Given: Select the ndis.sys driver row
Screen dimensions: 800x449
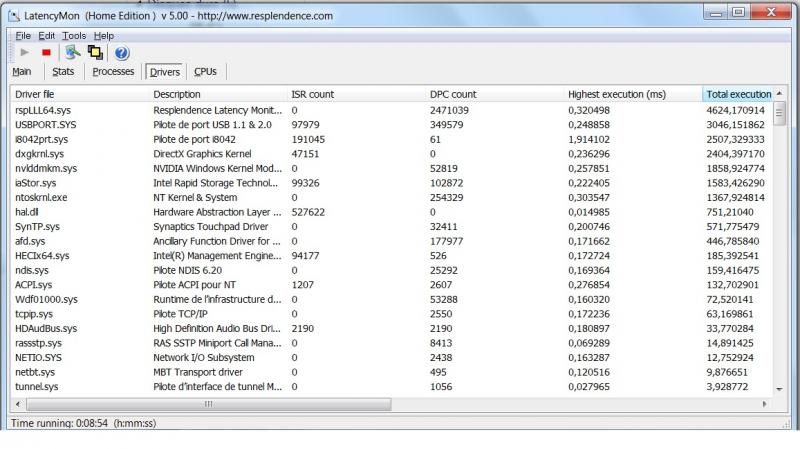Looking at the screenshot, I should 392,270.
